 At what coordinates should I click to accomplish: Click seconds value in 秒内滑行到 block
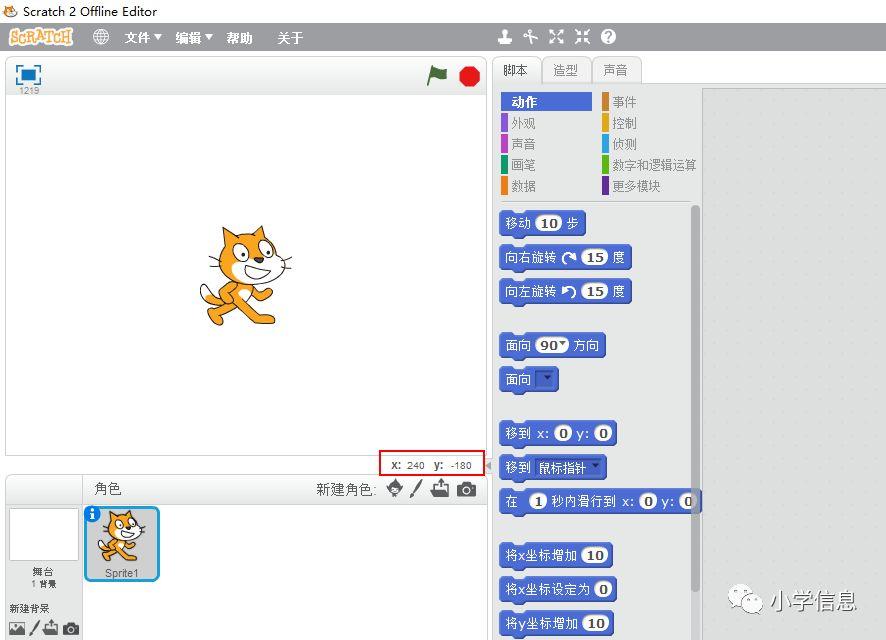tap(538, 501)
